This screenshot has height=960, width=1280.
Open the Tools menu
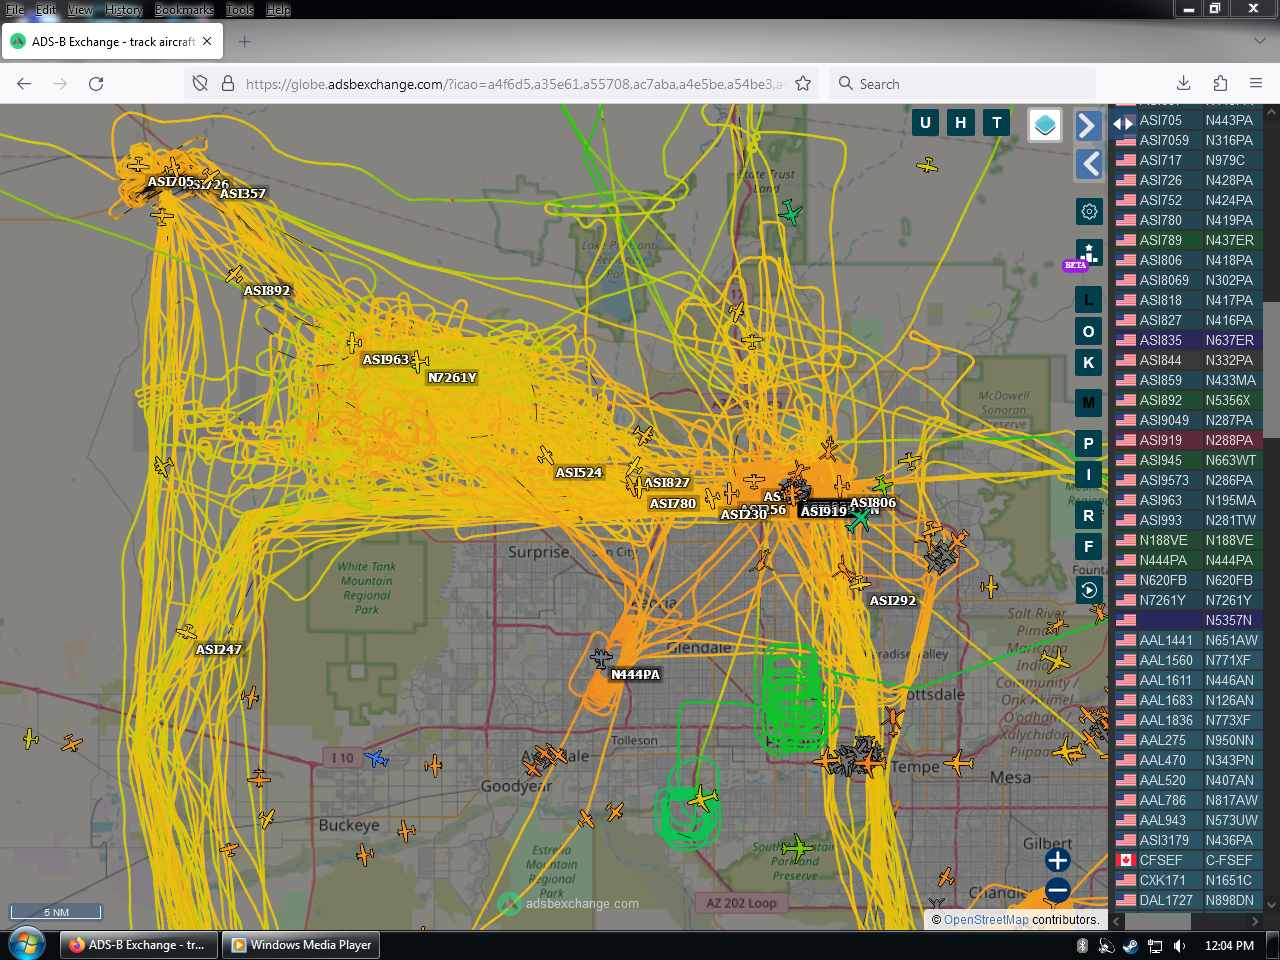tap(240, 10)
